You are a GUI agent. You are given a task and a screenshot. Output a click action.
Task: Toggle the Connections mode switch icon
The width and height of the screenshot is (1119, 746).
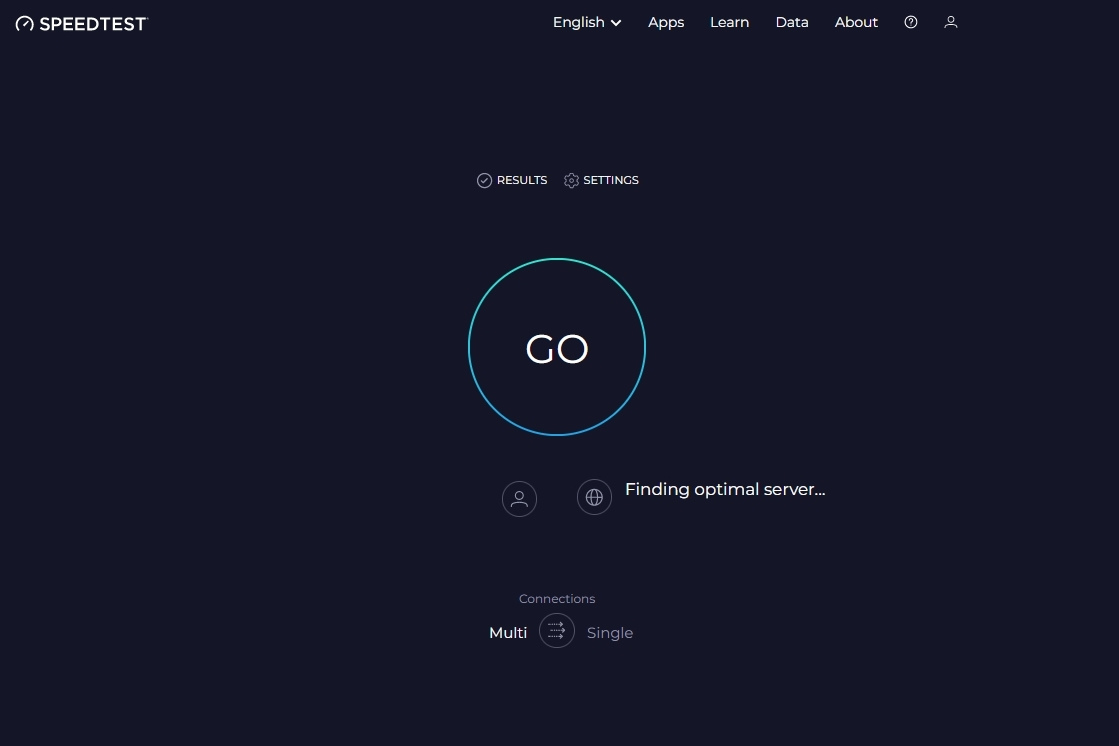click(x=557, y=631)
